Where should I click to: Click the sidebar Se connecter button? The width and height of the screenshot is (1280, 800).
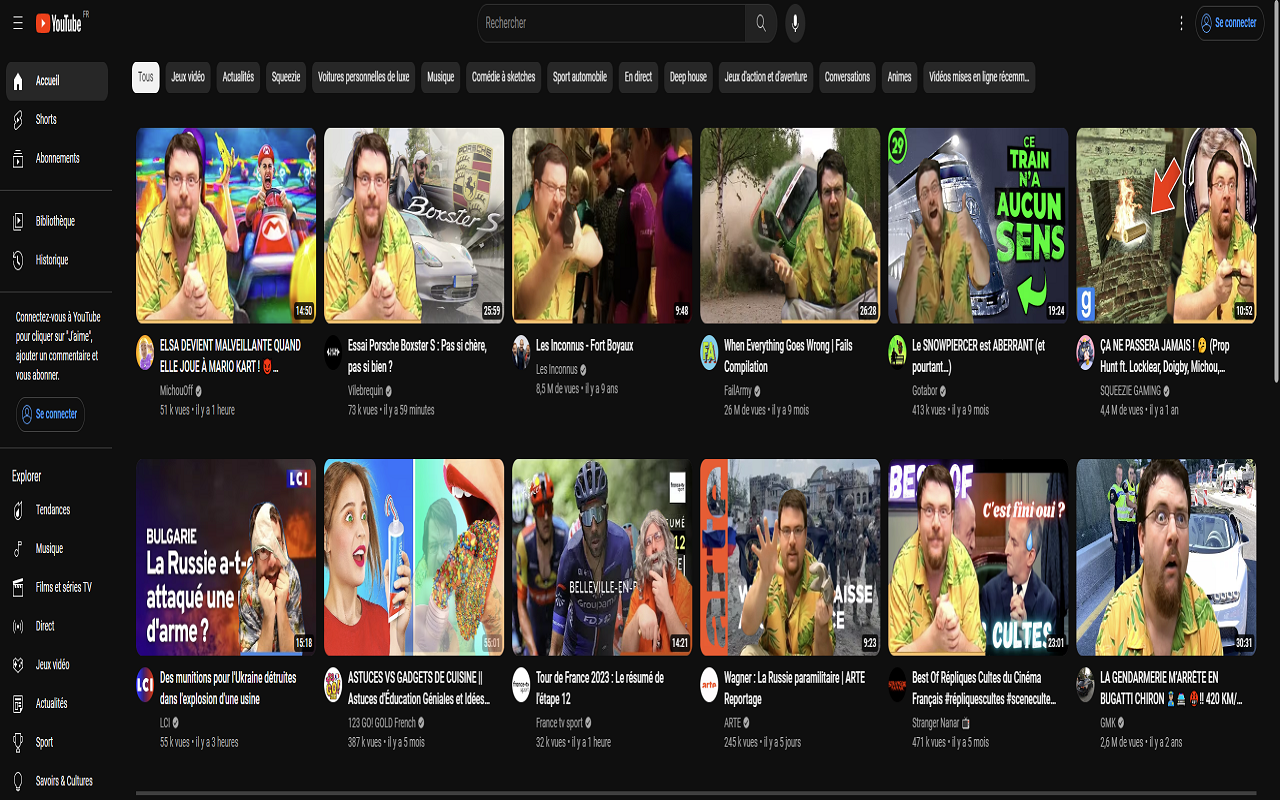(50, 414)
